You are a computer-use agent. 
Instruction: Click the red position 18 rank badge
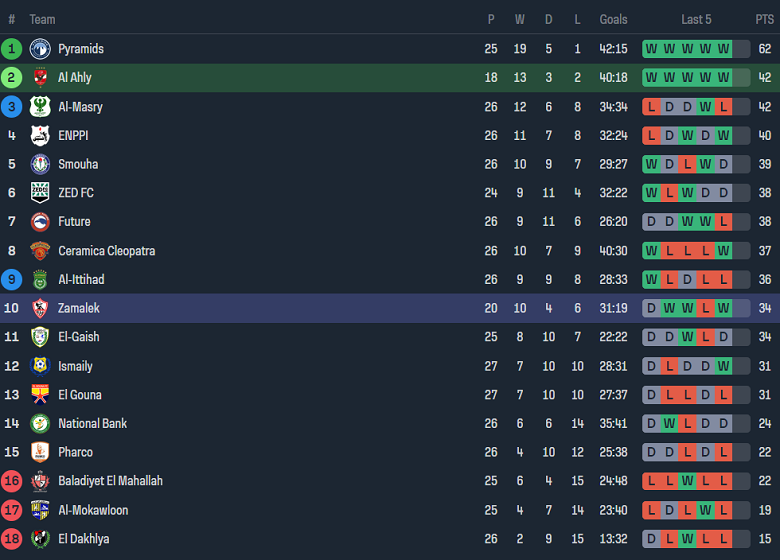coord(12,539)
